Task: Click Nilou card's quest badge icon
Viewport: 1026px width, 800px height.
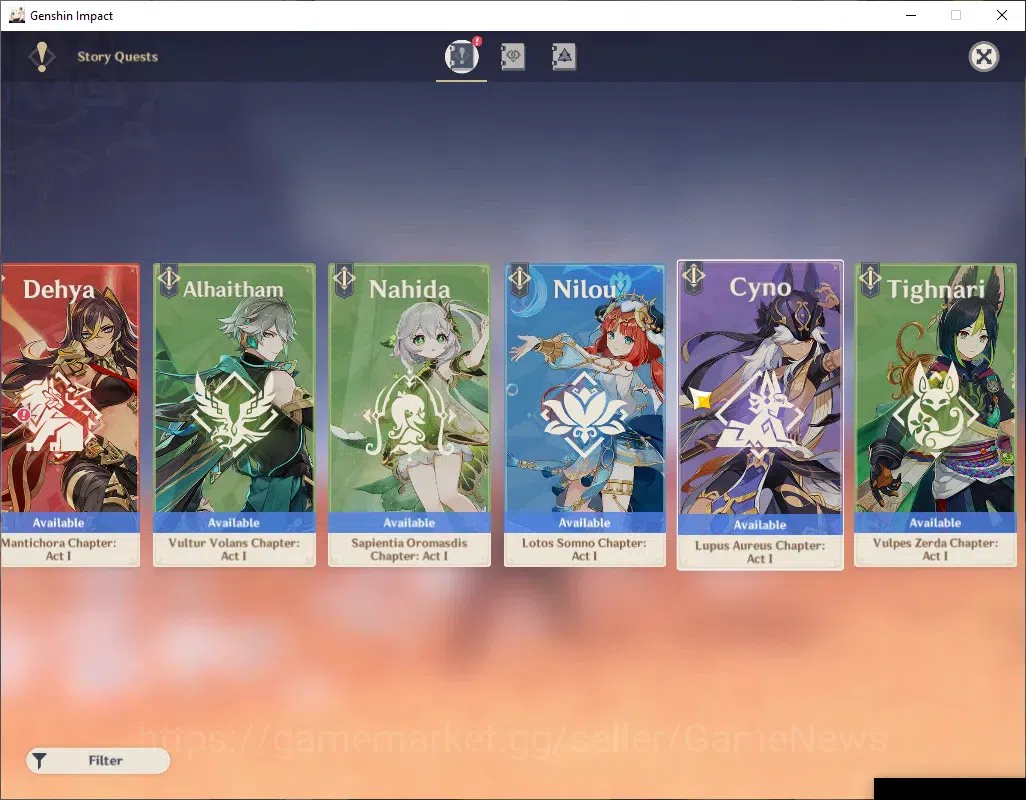Action: [x=520, y=279]
